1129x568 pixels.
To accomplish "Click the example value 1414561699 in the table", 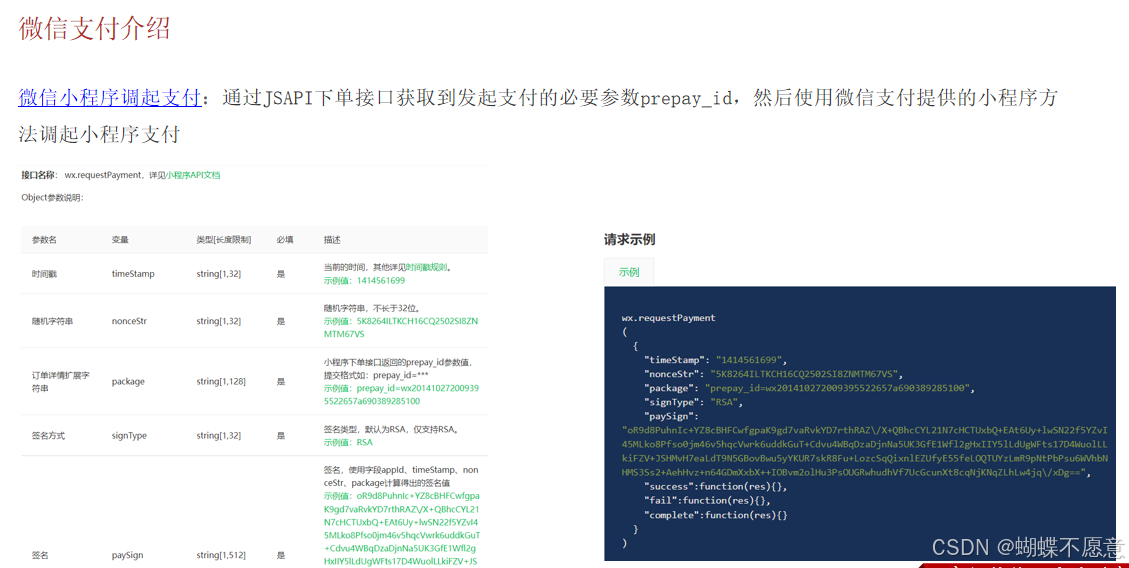I will tap(381, 281).
